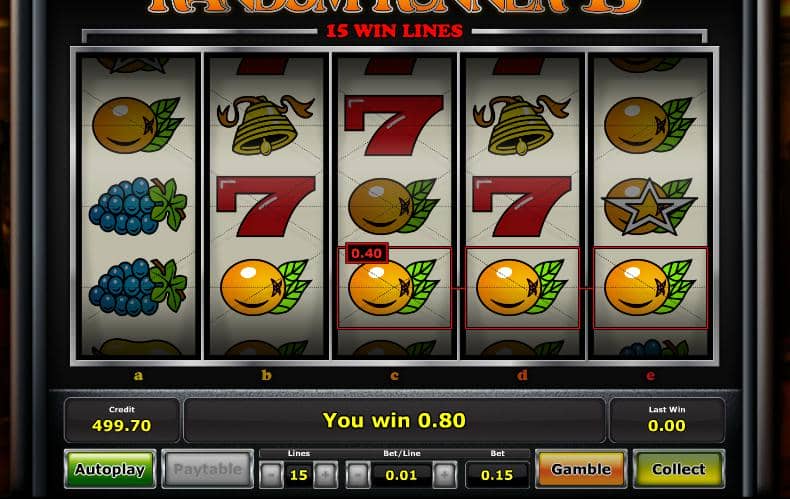Decrease the Bet/Line amount
This screenshot has height=499, width=790.
pyautogui.click(x=358, y=475)
